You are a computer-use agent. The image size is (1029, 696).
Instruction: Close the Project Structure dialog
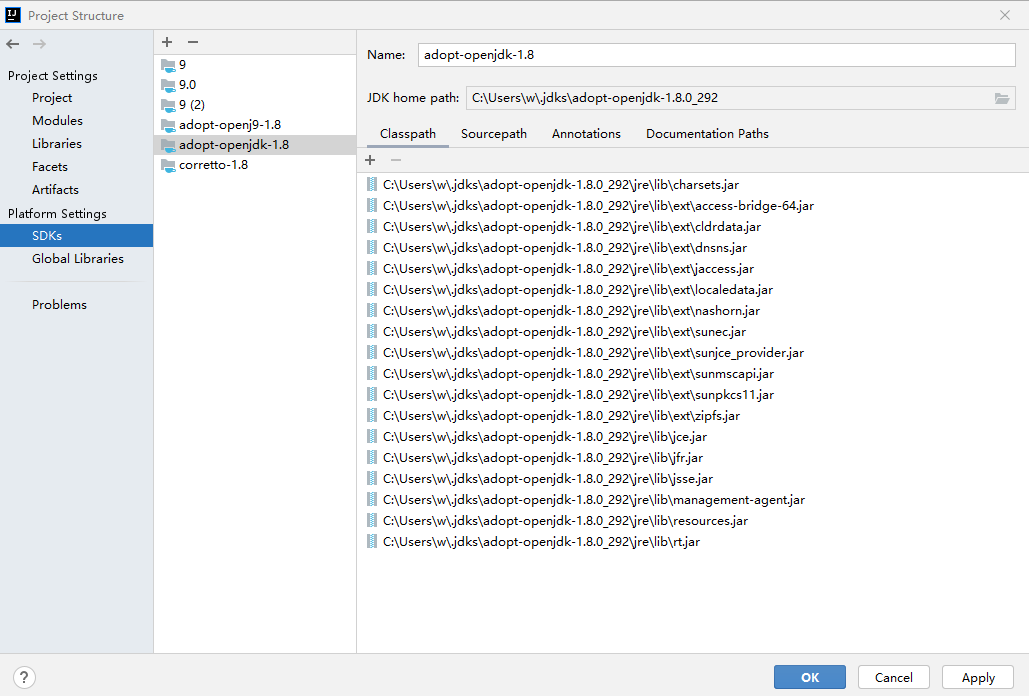coord(1005,15)
